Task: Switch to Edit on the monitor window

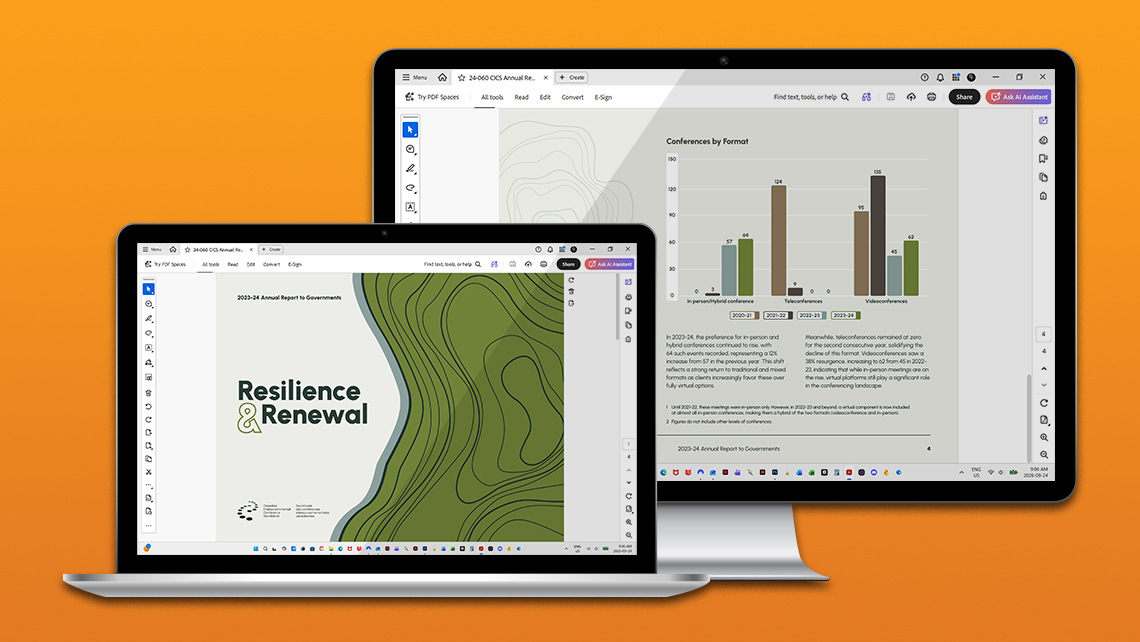Action: click(545, 97)
